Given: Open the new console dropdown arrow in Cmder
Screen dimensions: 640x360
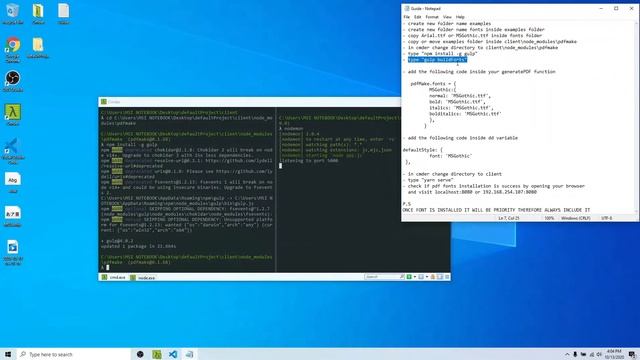Looking at the screenshot, I should pos(415,277).
